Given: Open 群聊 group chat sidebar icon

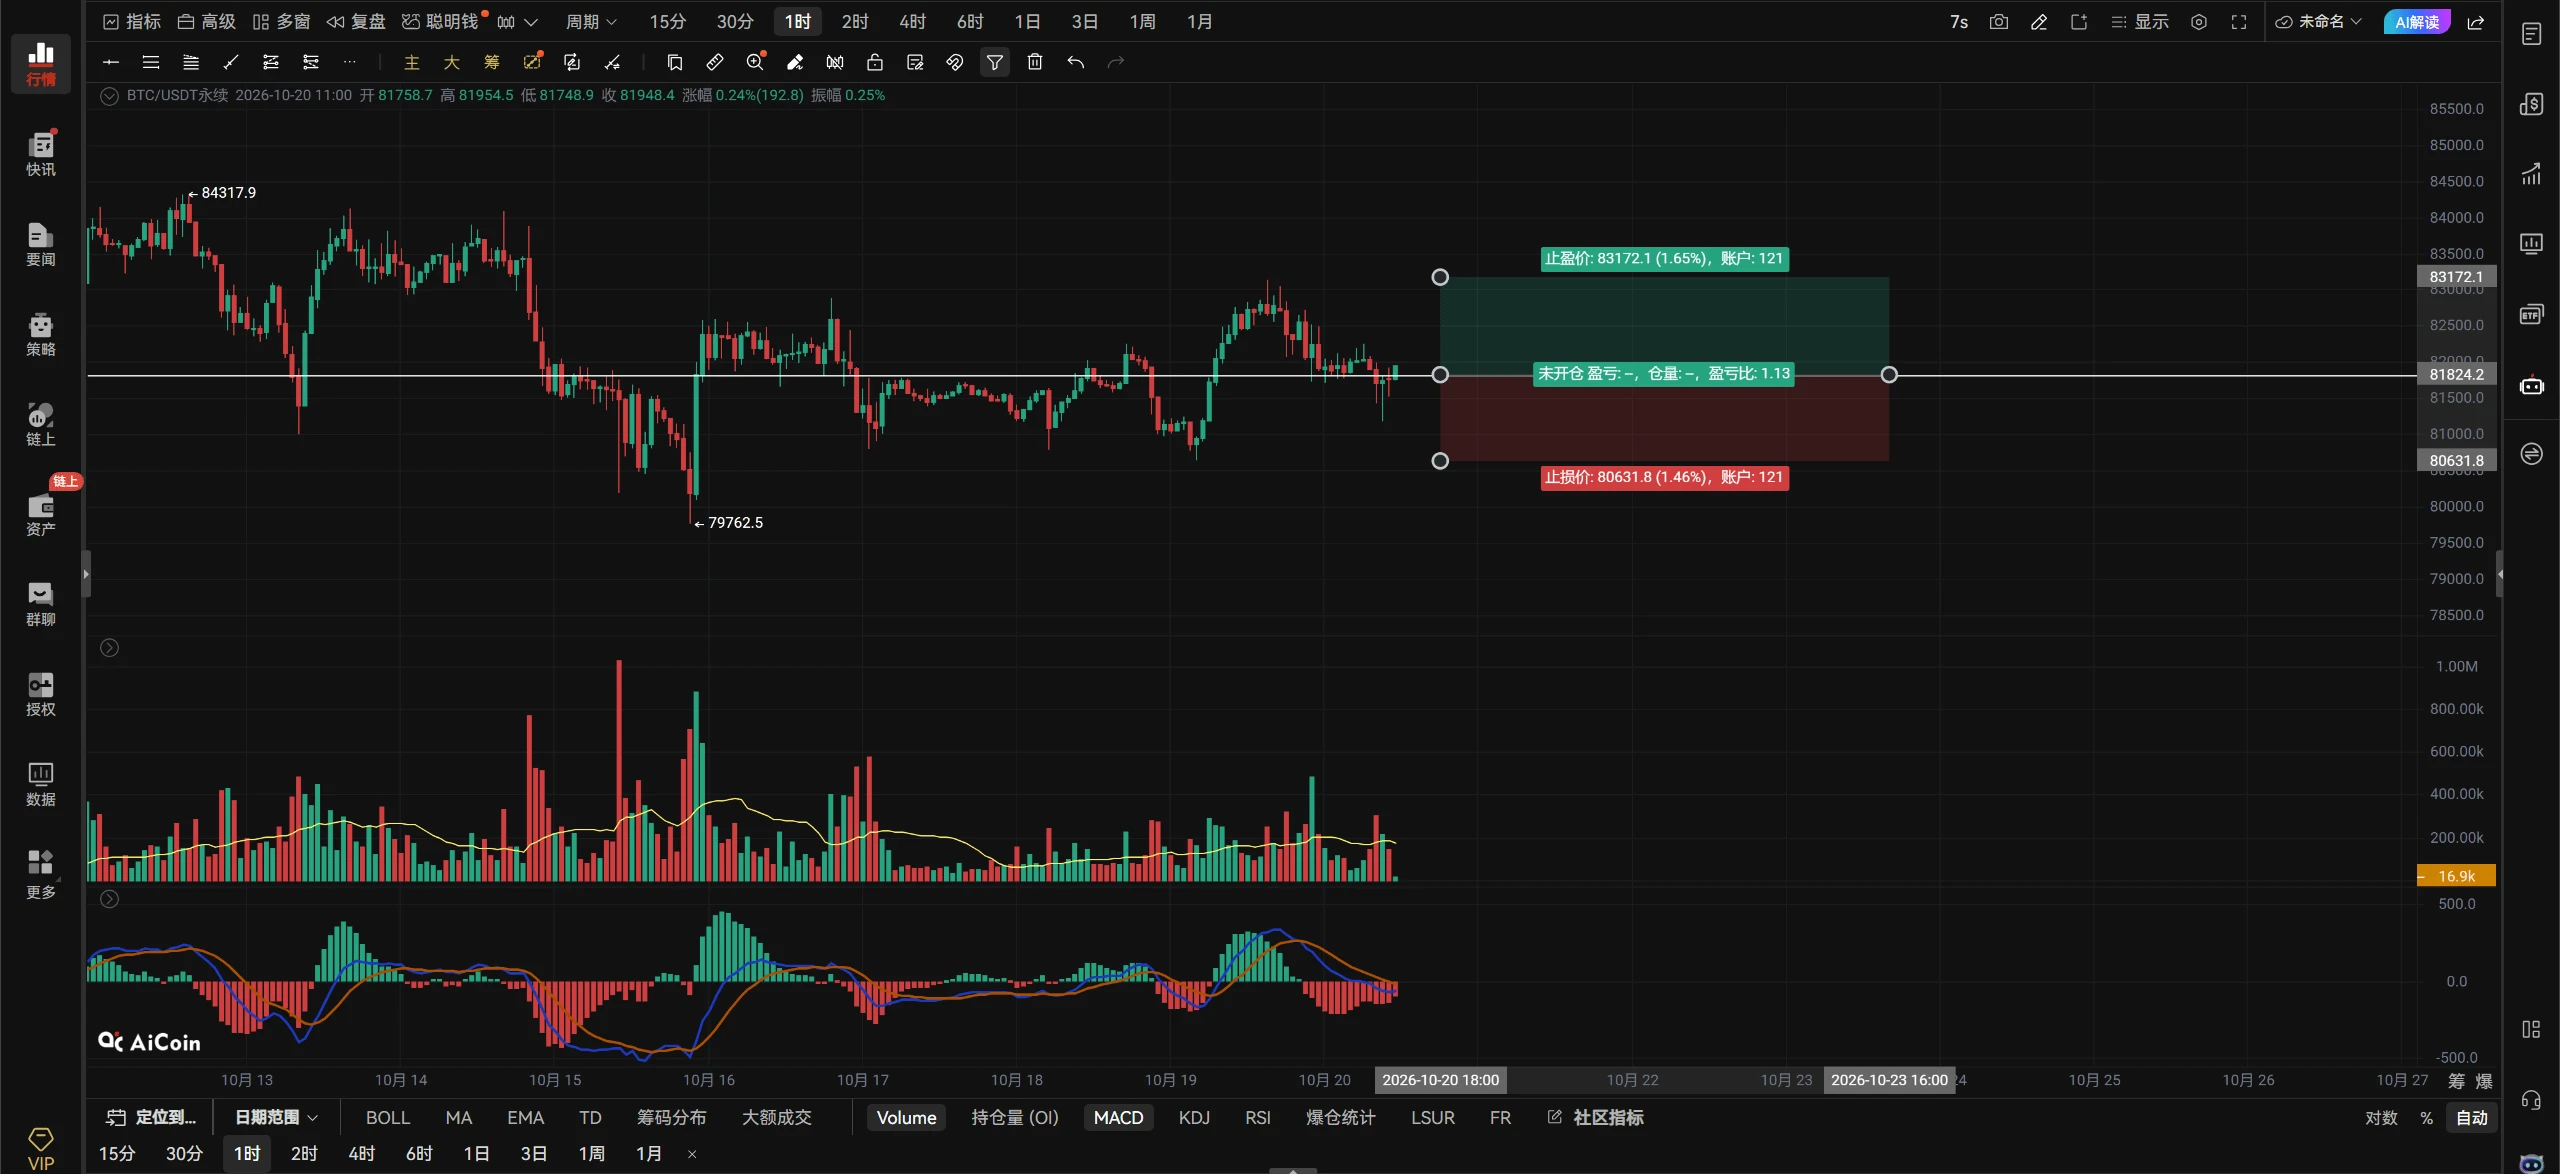Looking at the screenshot, I should pos(41,604).
